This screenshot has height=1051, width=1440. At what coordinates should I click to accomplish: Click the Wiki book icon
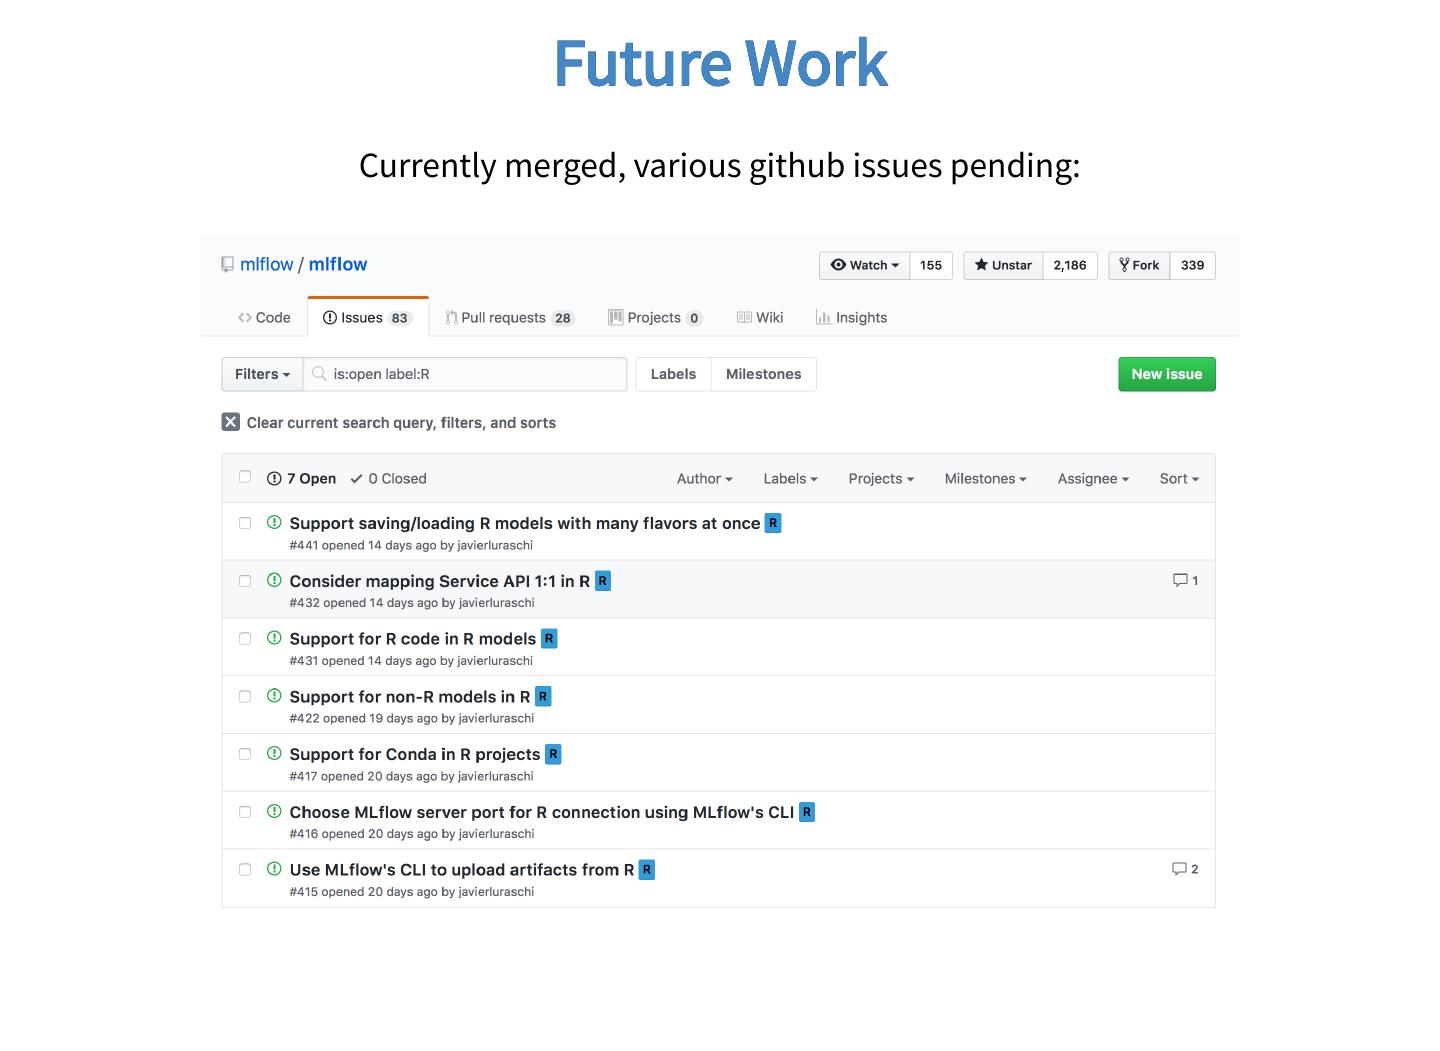click(x=744, y=318)
